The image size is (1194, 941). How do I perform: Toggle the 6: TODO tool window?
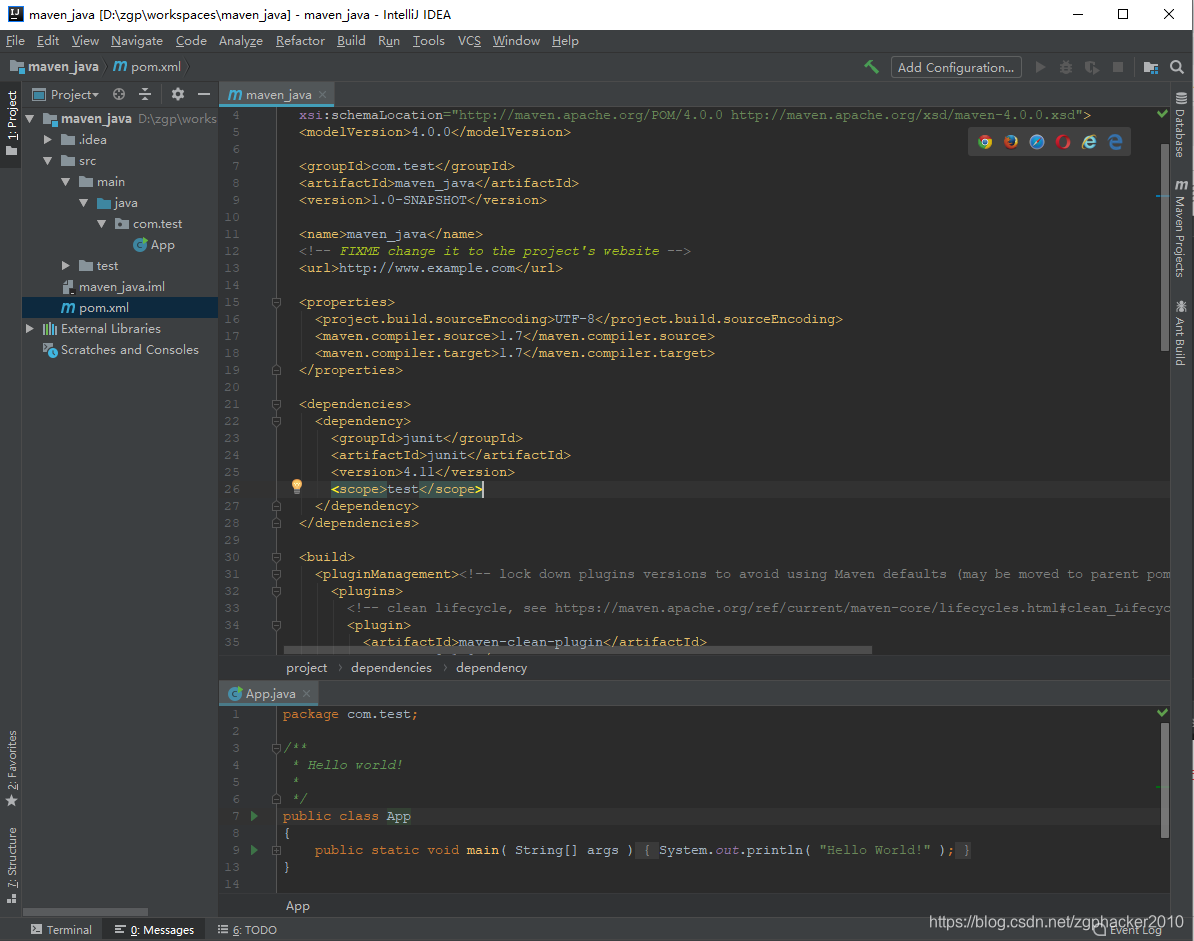247,930
